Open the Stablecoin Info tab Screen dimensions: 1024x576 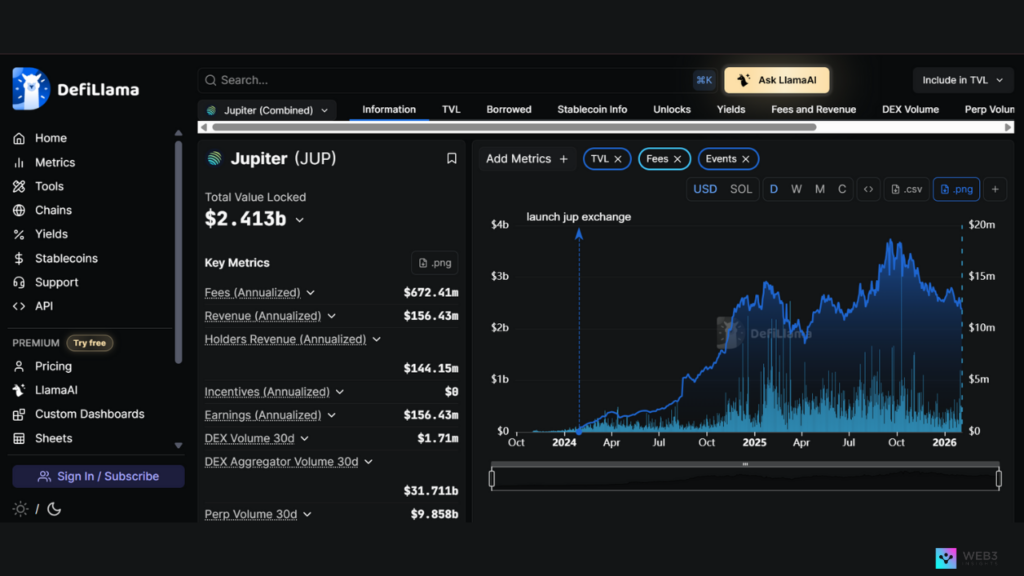592,110
